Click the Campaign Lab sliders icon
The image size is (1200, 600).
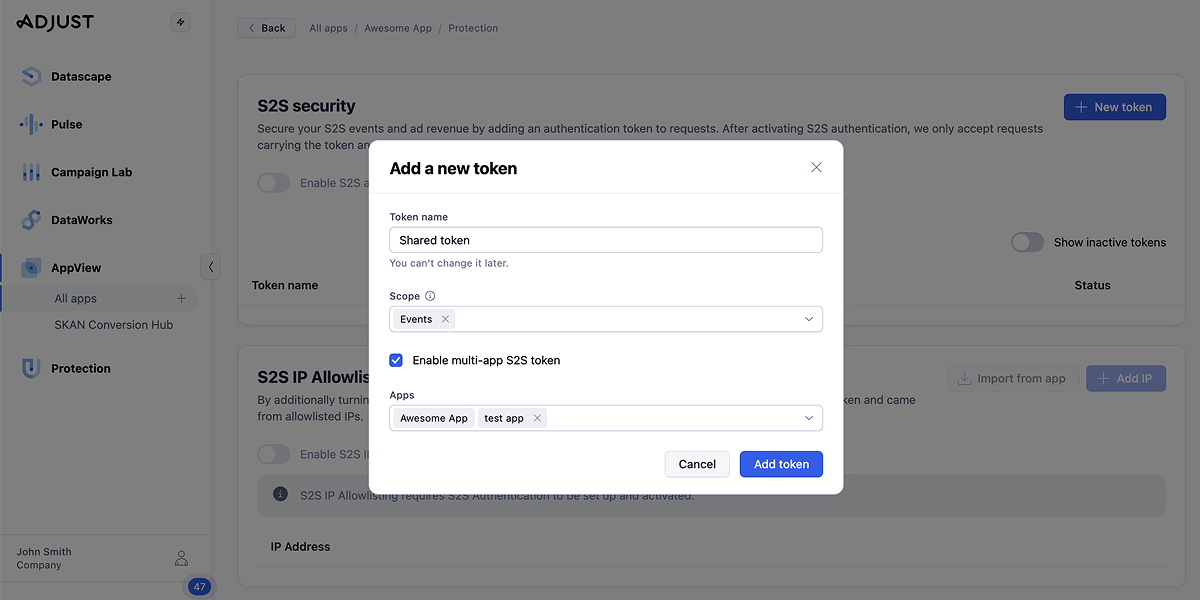point(31,172)
